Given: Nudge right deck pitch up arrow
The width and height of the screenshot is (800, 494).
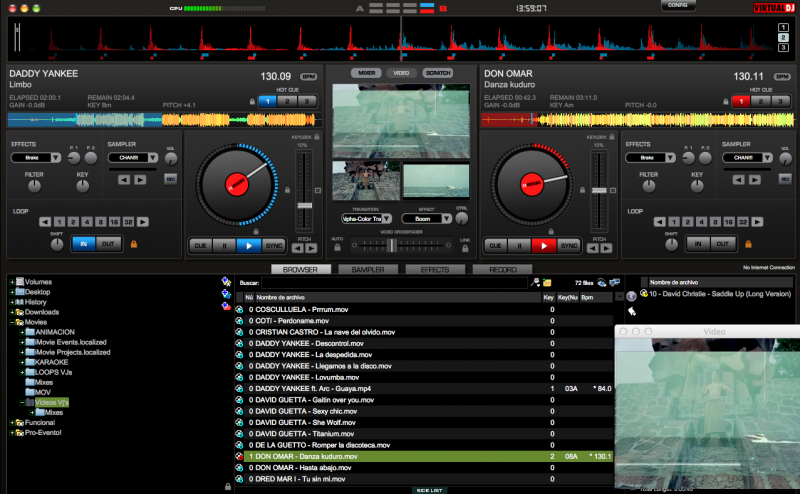Looking at the screenshot, I should pyautogui.click(x=606, y=249).
